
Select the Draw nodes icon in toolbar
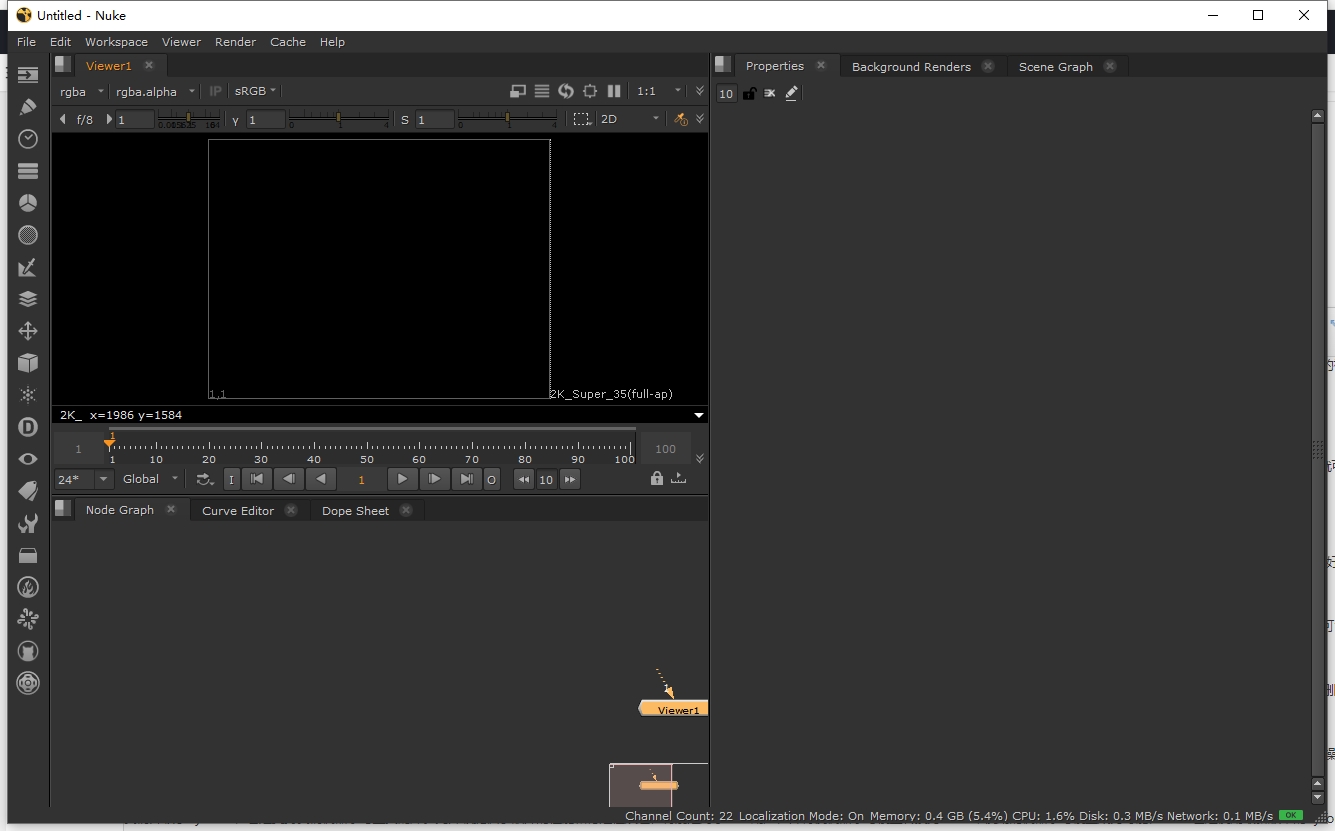pos(27,106)
